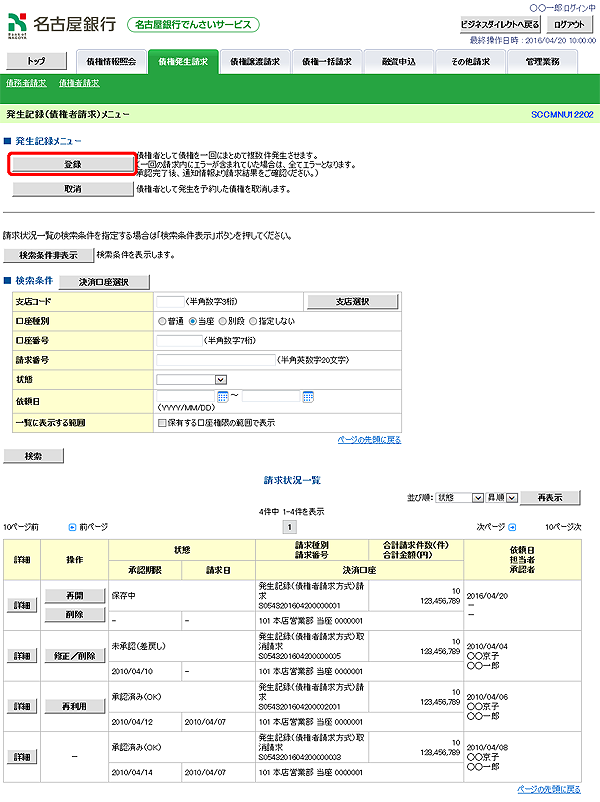Focus the 口座番号 input field

180,341
